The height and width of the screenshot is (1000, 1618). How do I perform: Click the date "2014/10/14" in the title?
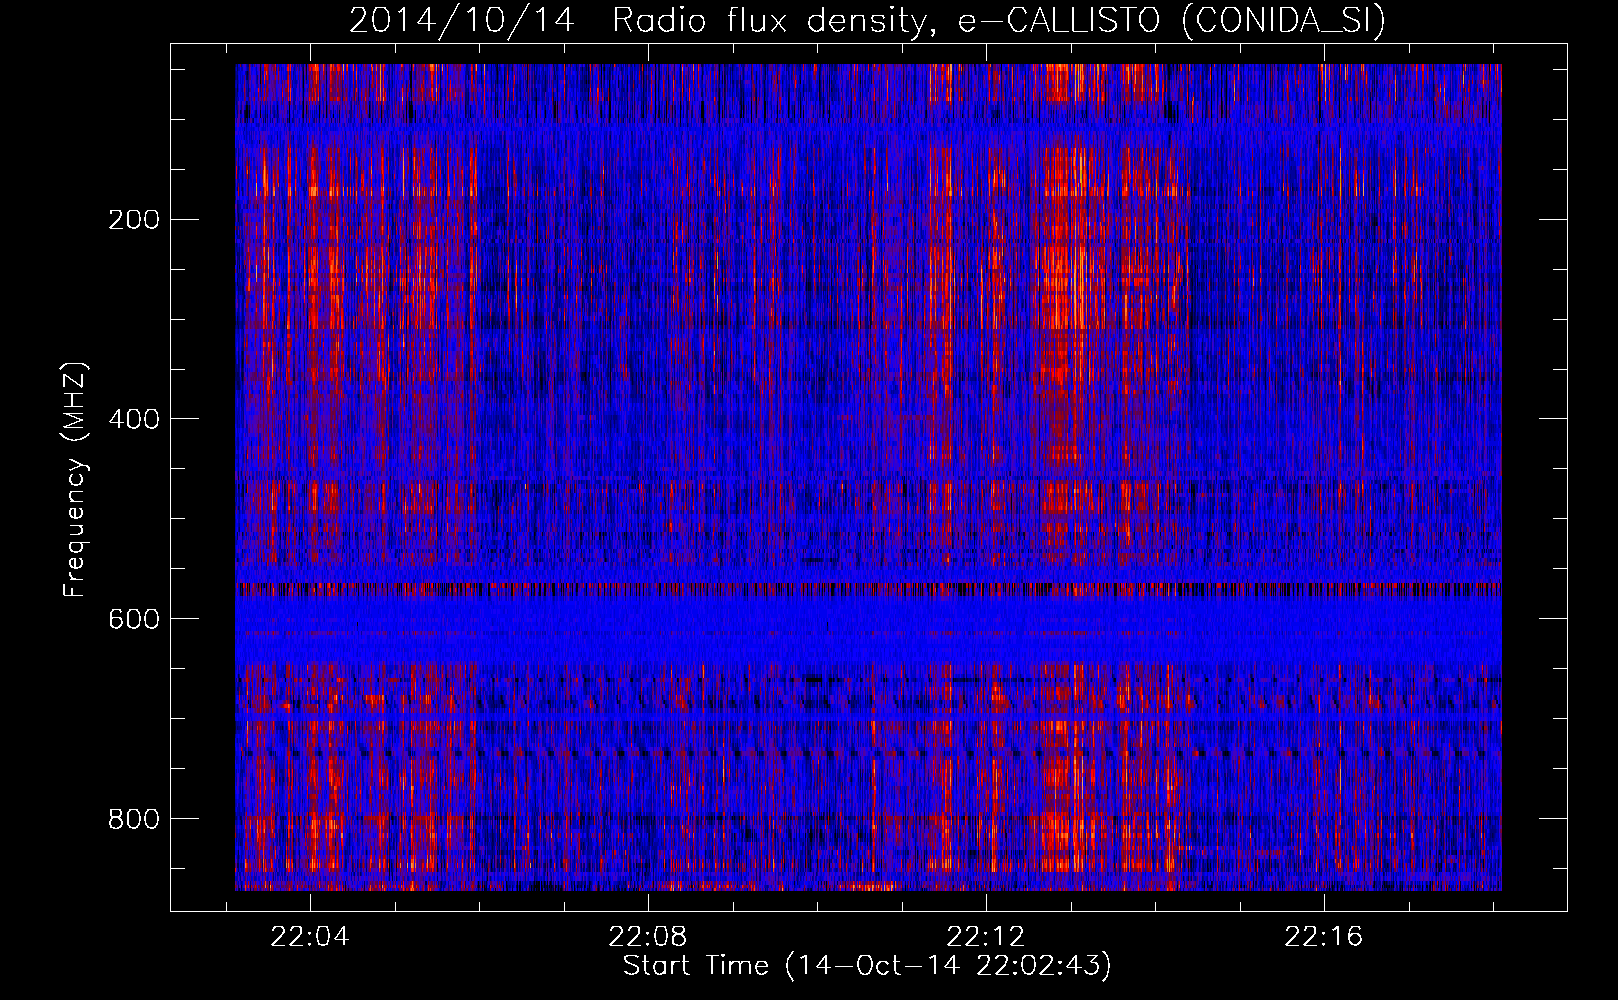tap(462, 20)
